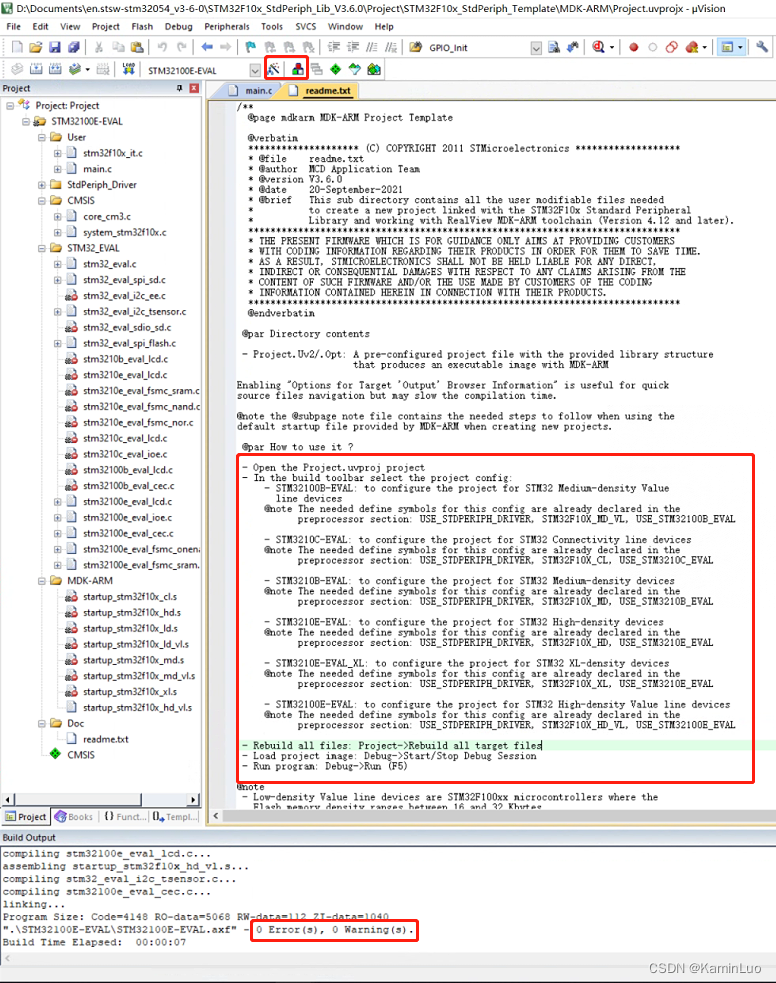The image size is (776, 983).
Task: Navigate backward with the blue arrow
Action: (x=207, y=47)
